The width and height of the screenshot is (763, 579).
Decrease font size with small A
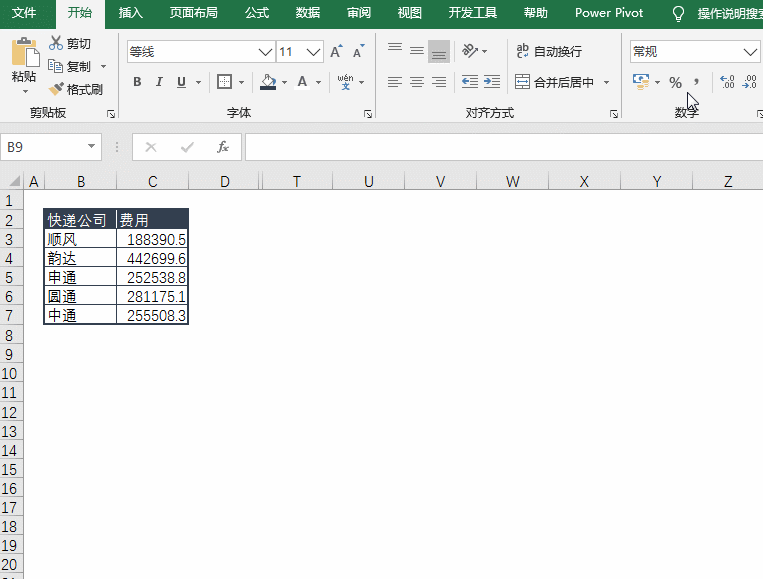[x=359, y=52]
